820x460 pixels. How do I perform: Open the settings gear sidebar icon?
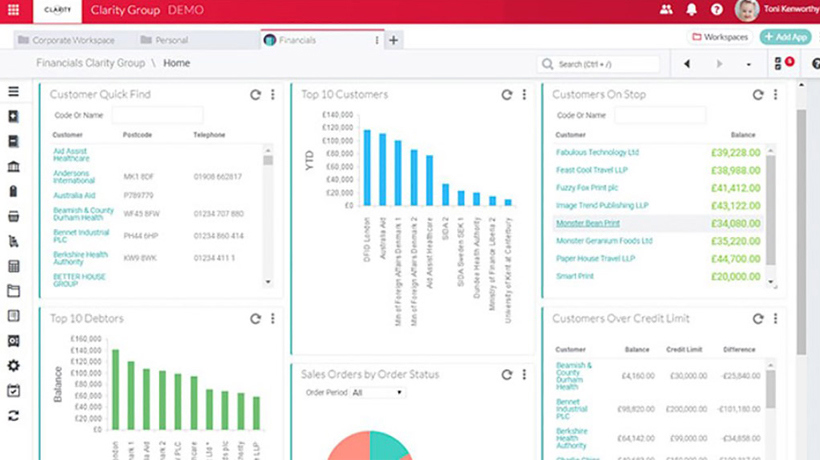point(14,365)
